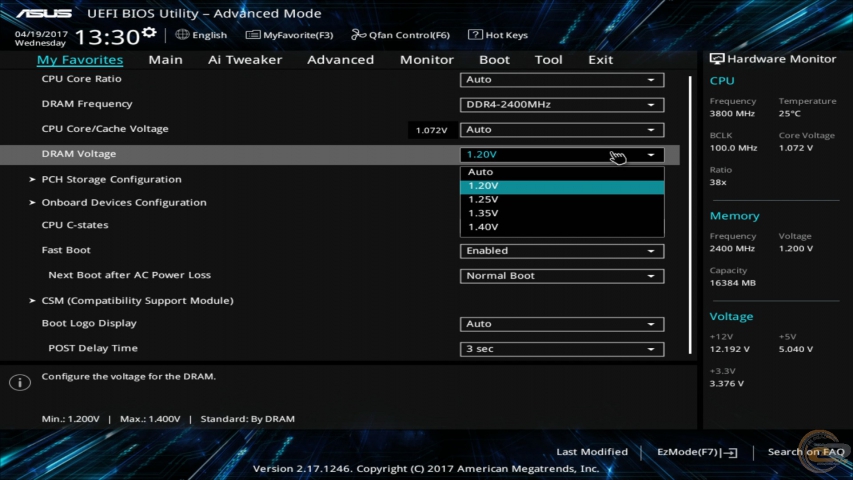The image size is (853, 480).
Task: Open MyFavorite(F3) button
Action: point(289,35)
